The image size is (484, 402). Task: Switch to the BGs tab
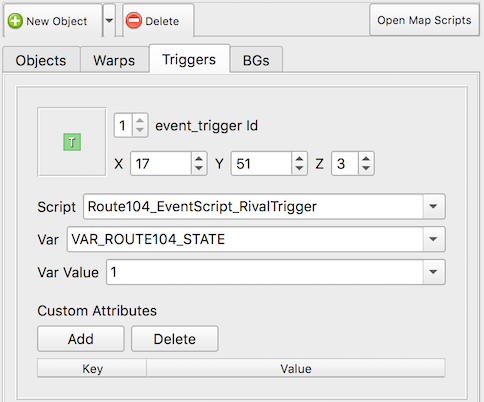[x=256, y=60]
